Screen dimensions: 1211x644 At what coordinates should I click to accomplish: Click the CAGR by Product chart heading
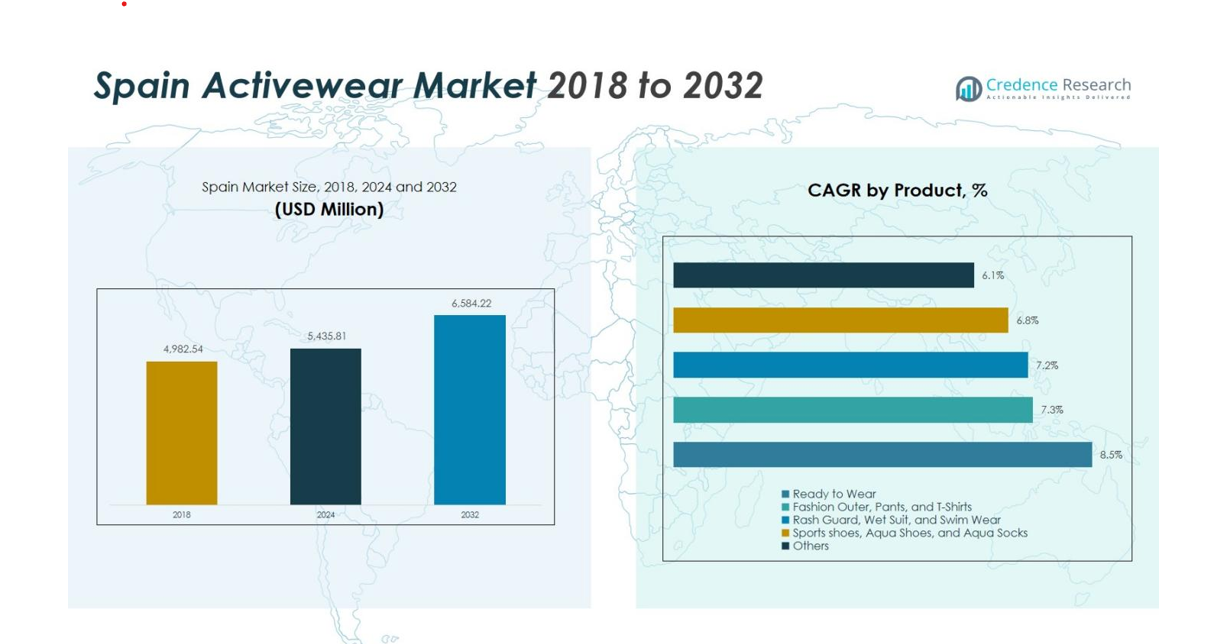point(897,190)
